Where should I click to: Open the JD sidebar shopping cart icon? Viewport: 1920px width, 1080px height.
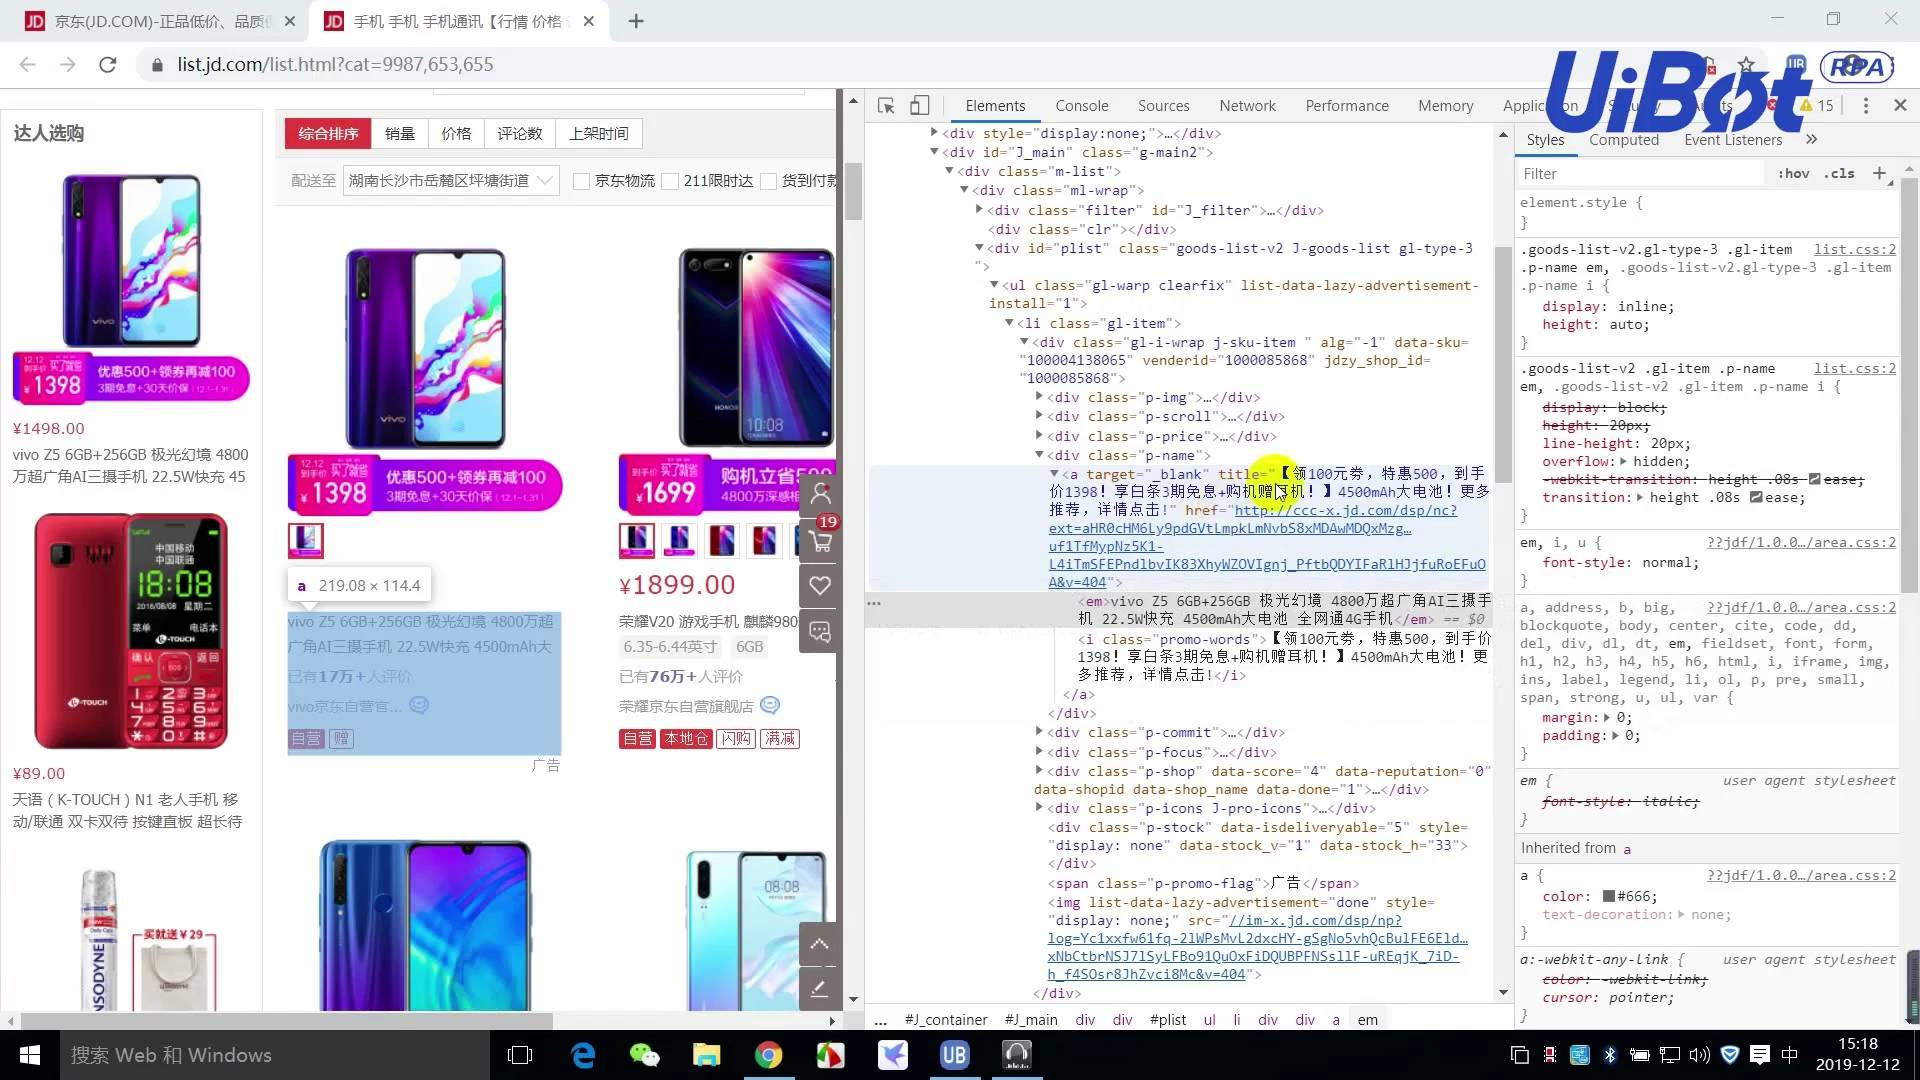click(820, 540)
